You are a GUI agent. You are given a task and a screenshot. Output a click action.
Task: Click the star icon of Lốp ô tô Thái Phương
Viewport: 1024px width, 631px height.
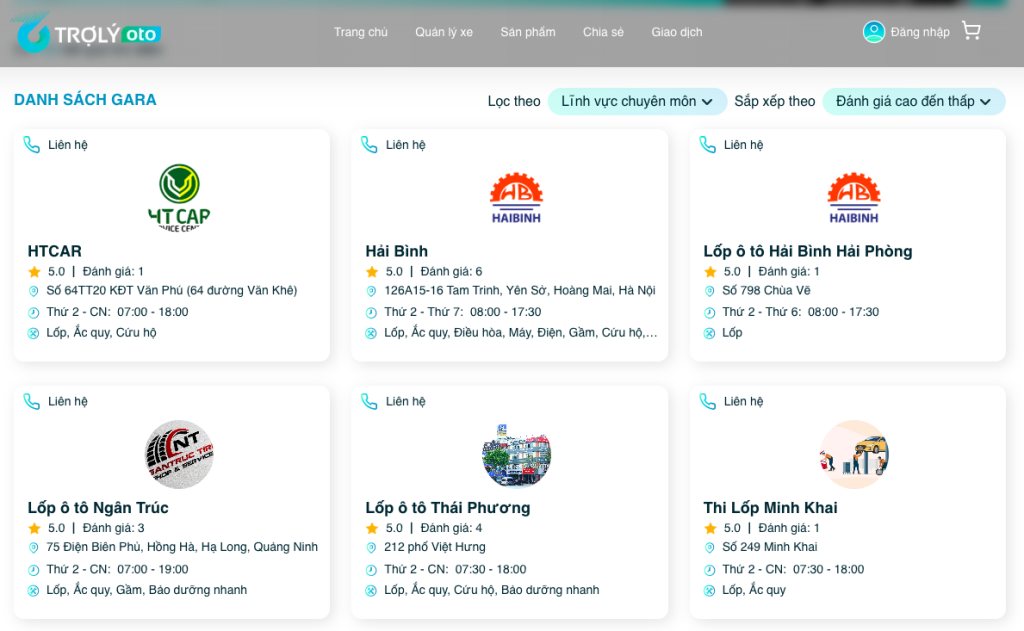point(372,528)
